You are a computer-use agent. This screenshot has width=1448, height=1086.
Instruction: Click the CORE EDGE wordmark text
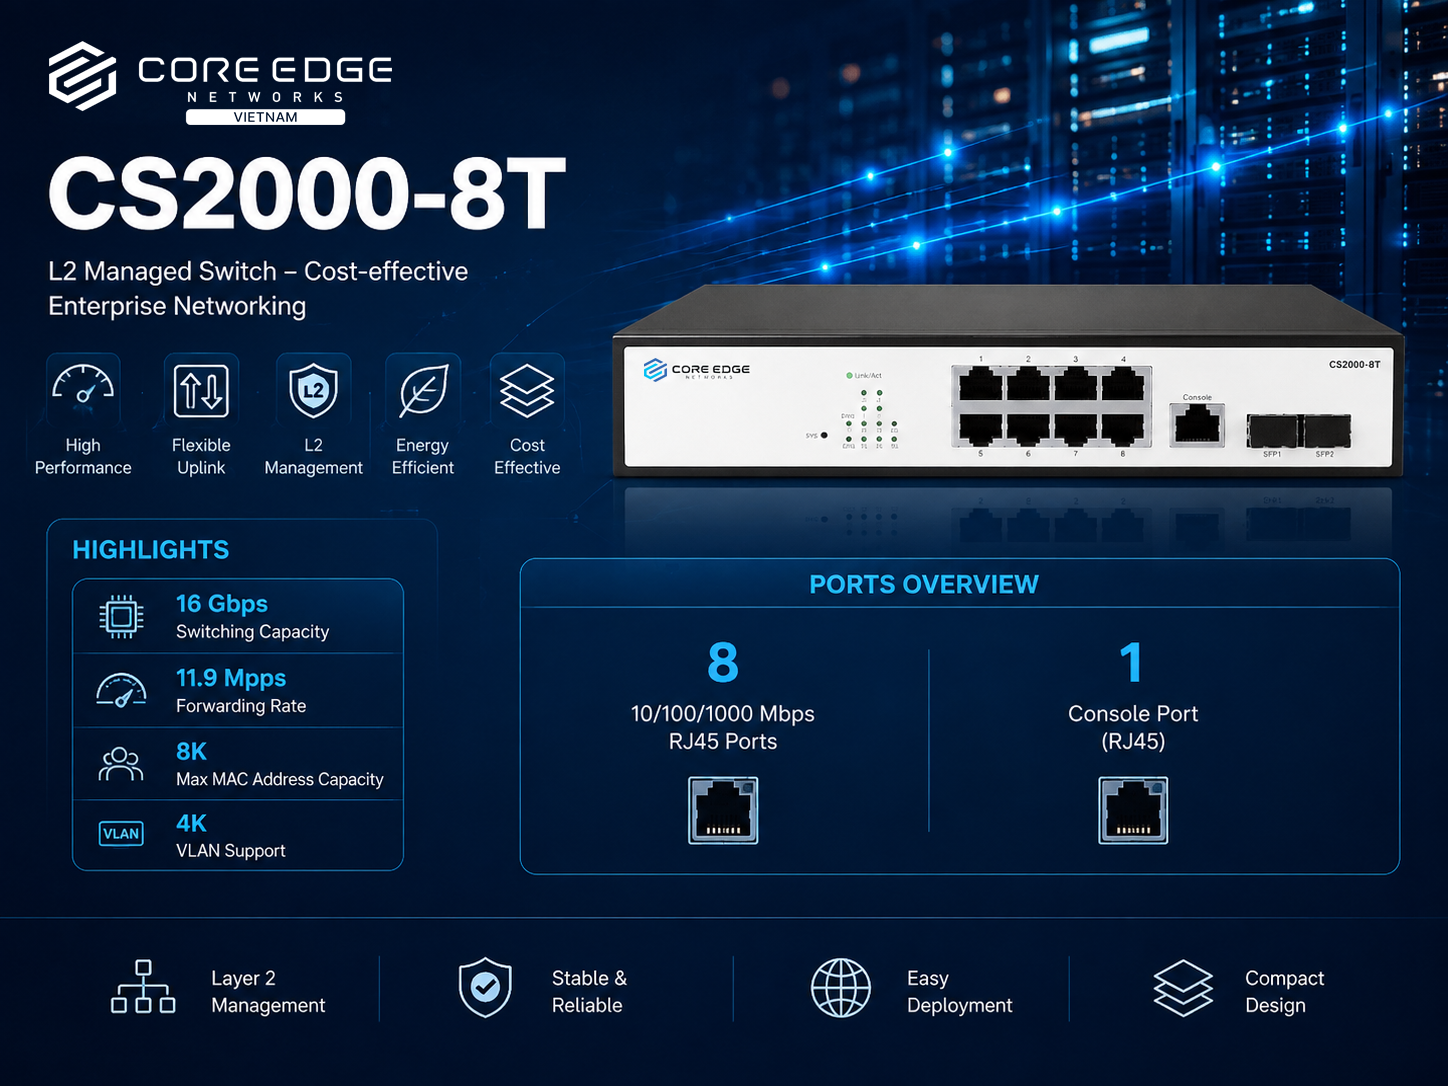click(x=265, y=70)
